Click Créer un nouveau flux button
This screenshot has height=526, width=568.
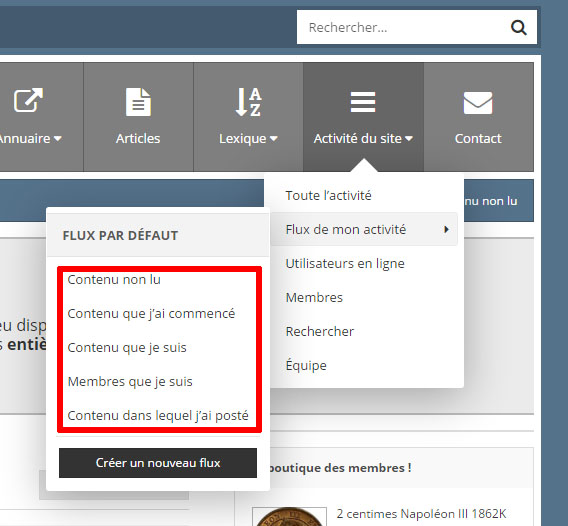(x=158, y=463)
